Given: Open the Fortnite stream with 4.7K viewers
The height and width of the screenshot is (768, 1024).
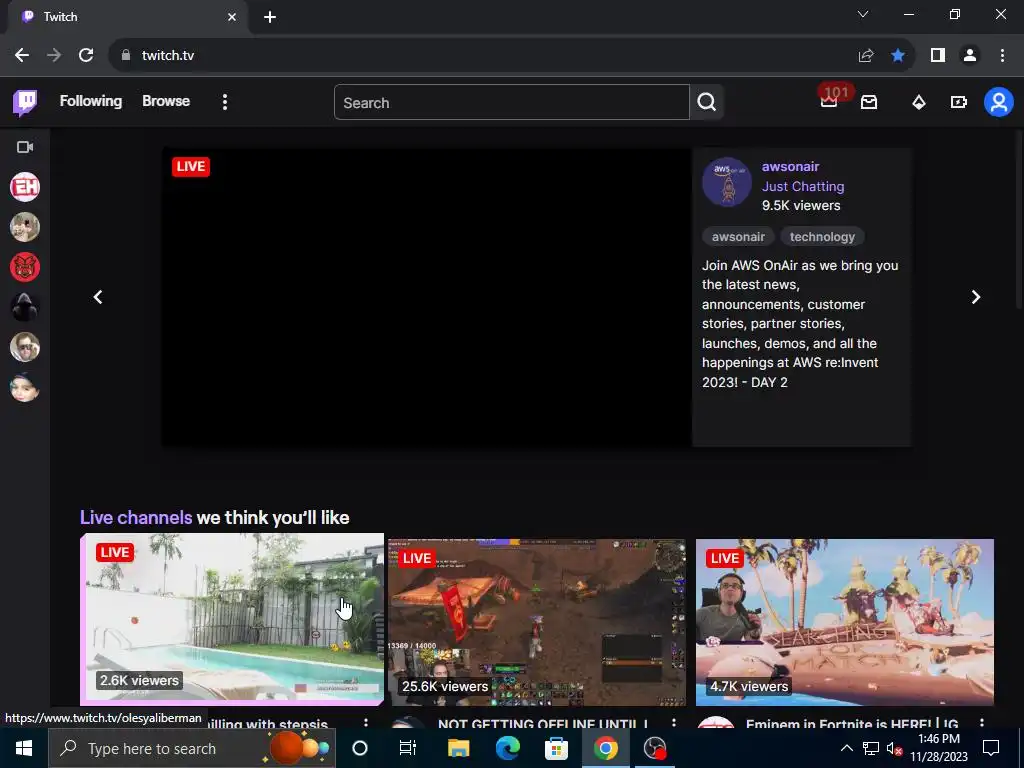Looking at the screenshot, I should pyautogui.click(x=844, y=622).
